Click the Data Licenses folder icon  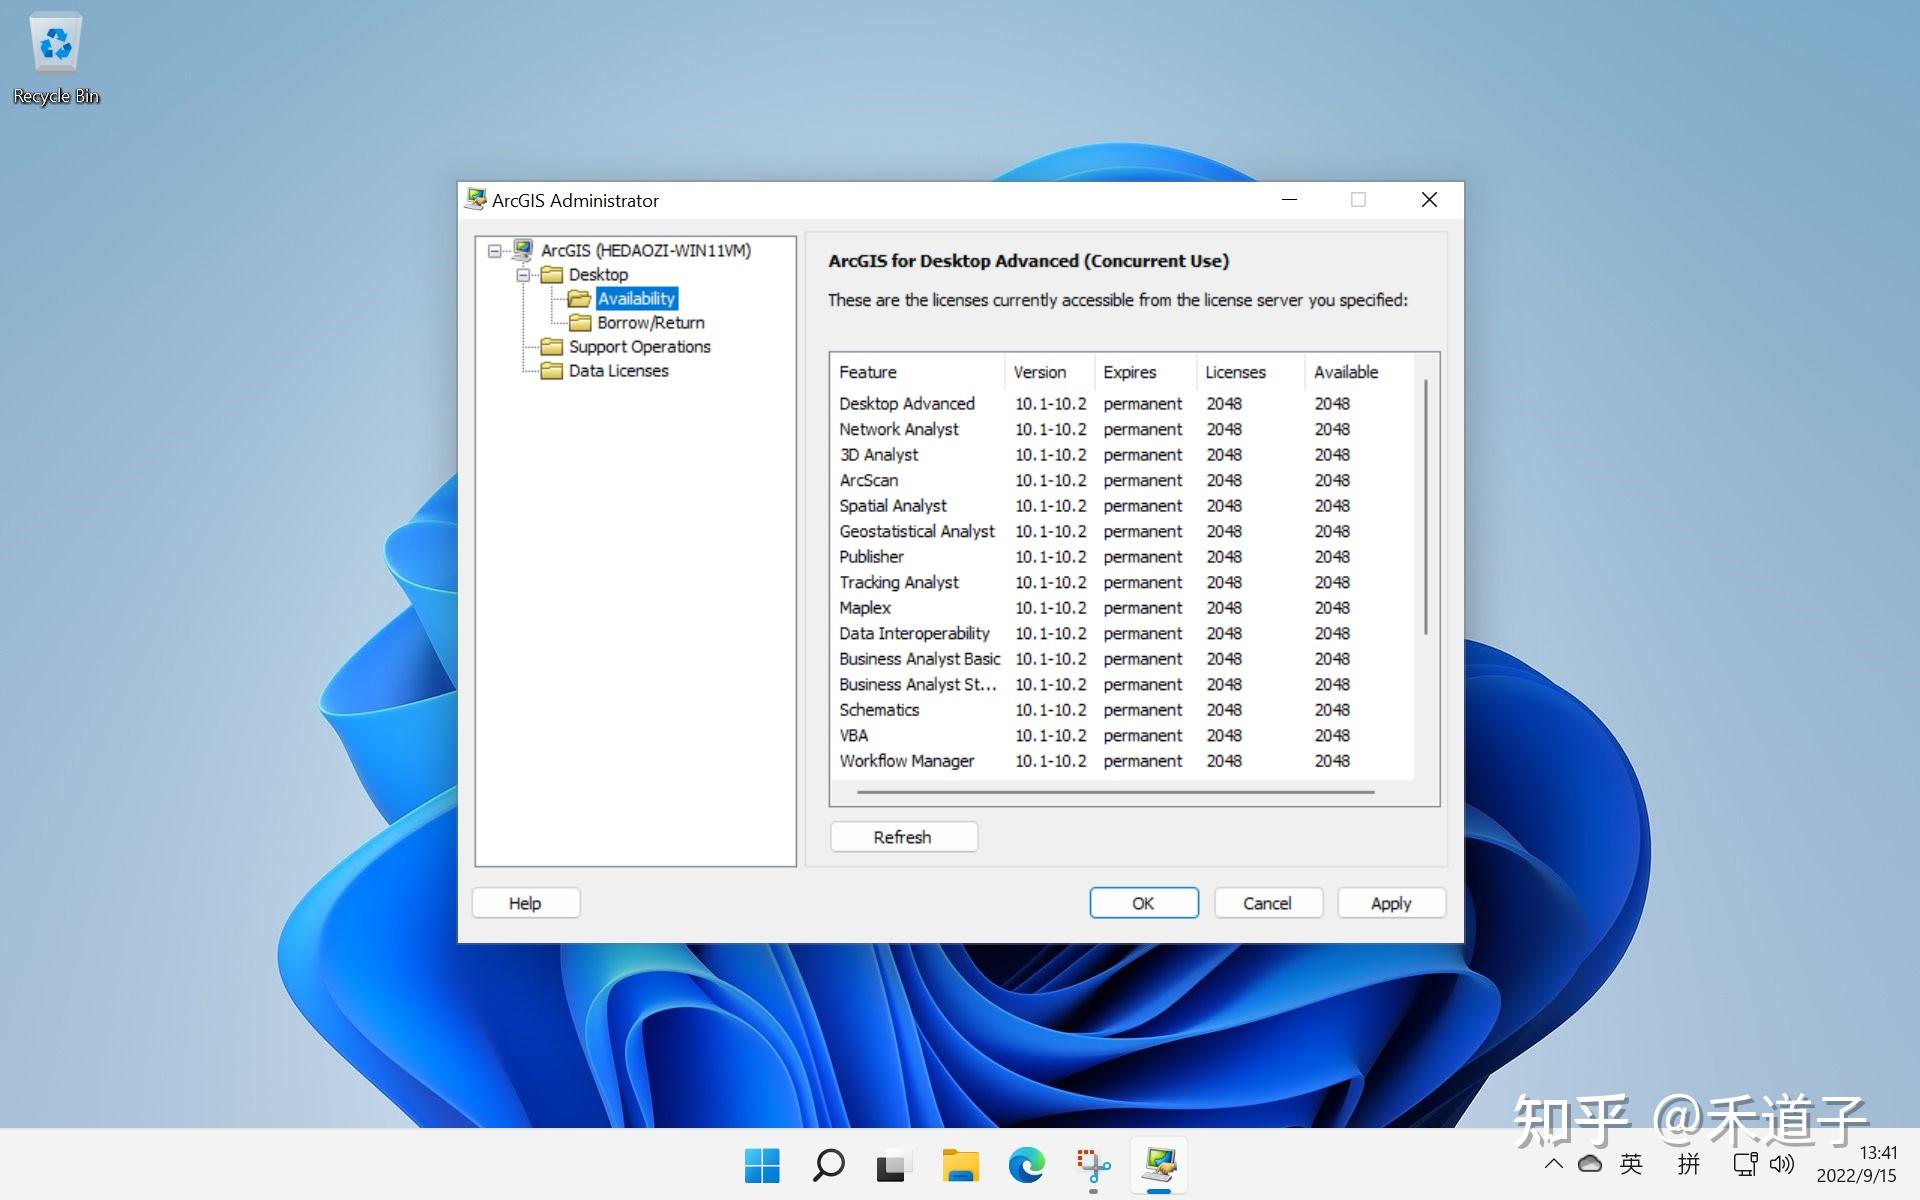click(x=552, y=370)
